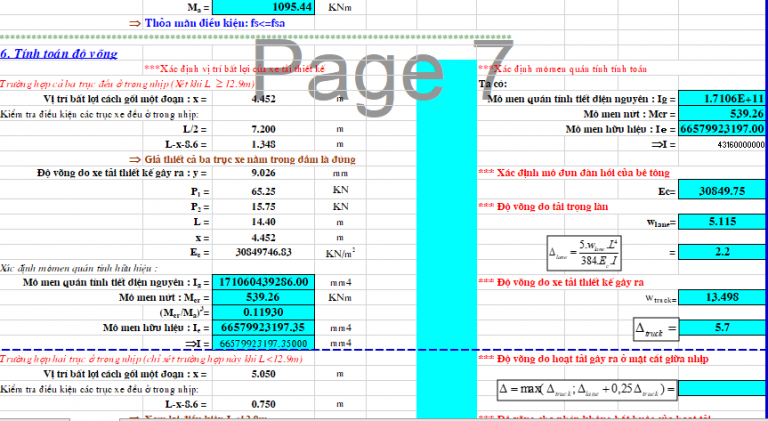Select the wlane cell 5.115

coord(723,222)
